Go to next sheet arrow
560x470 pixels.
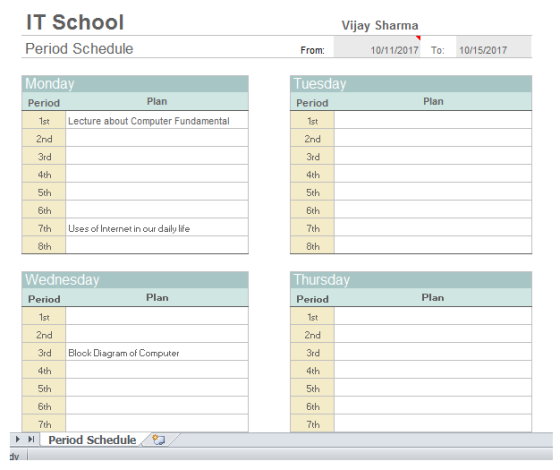tap(18, 439)
